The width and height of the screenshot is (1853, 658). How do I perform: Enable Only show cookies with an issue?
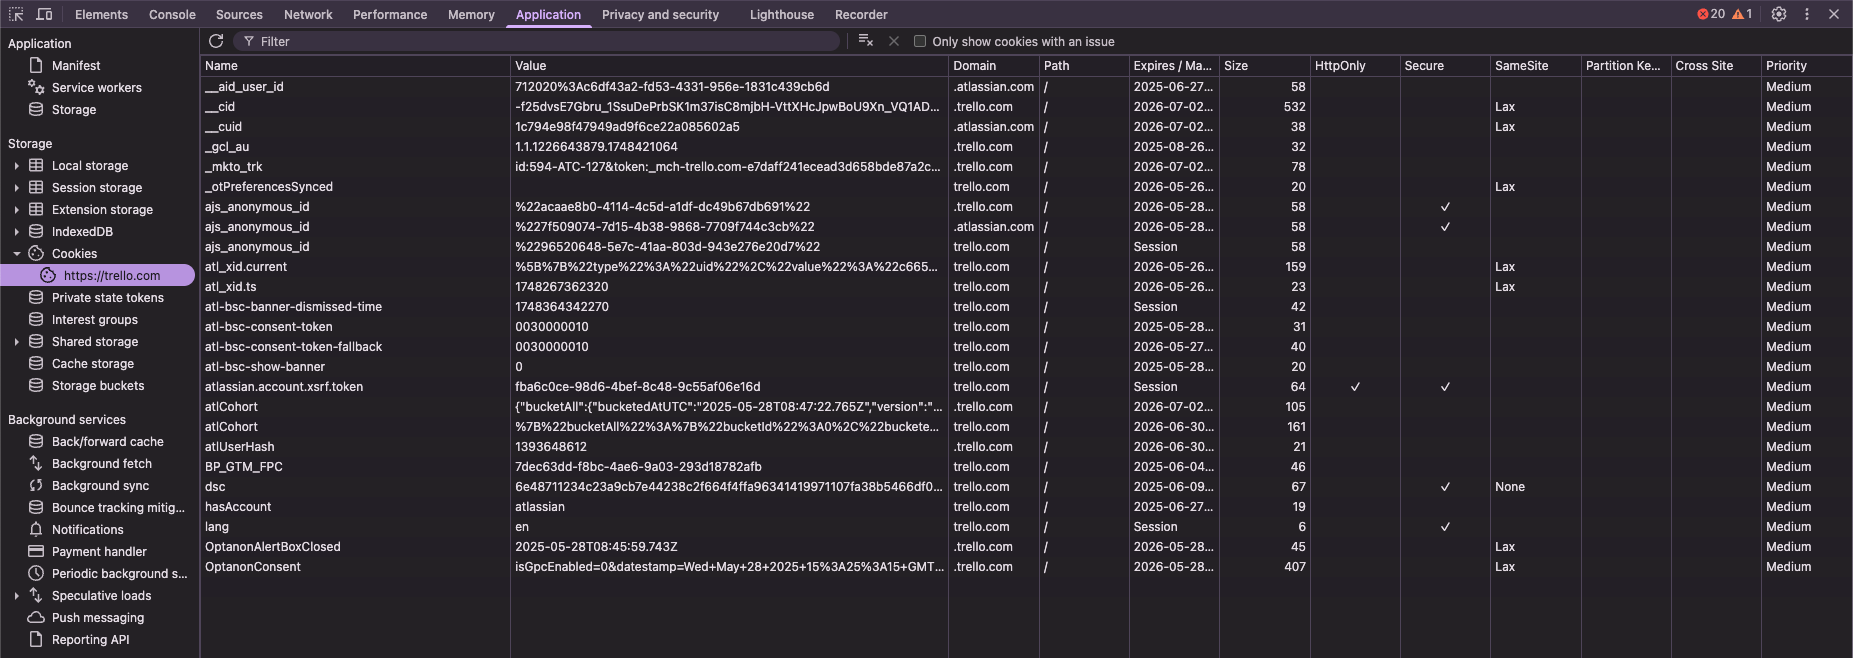(920, 41)
